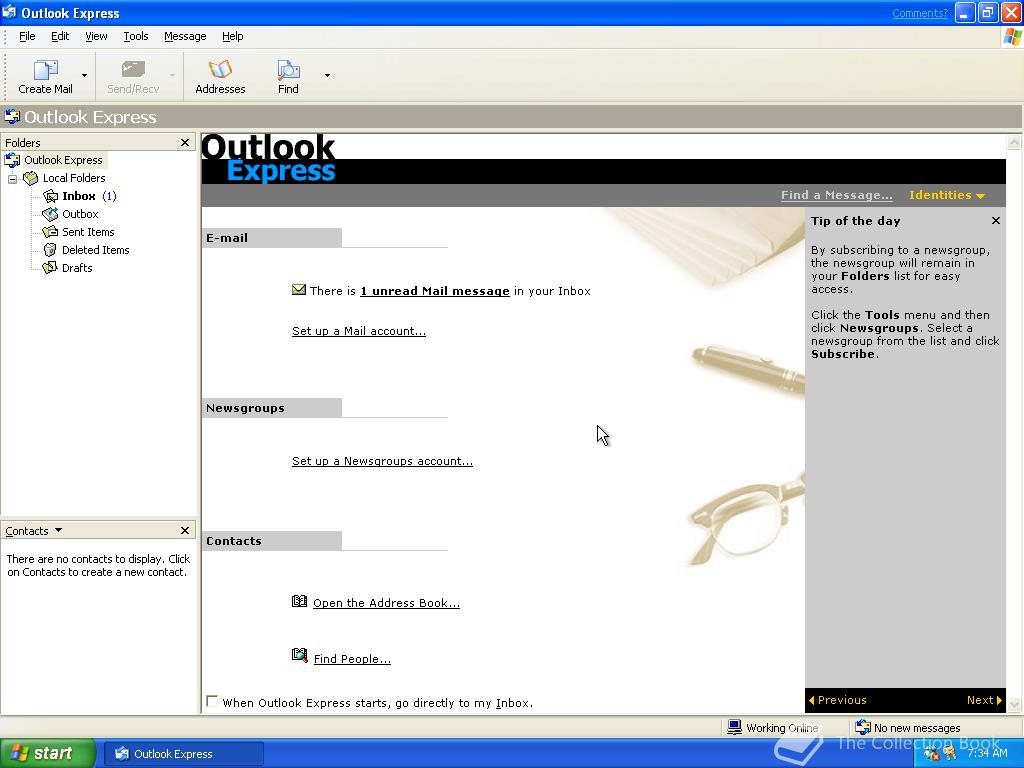Screen dimensions: 1024x768
Task: Select the Deleted Items label
Action: pyautogui.click(x=95, y=249)
